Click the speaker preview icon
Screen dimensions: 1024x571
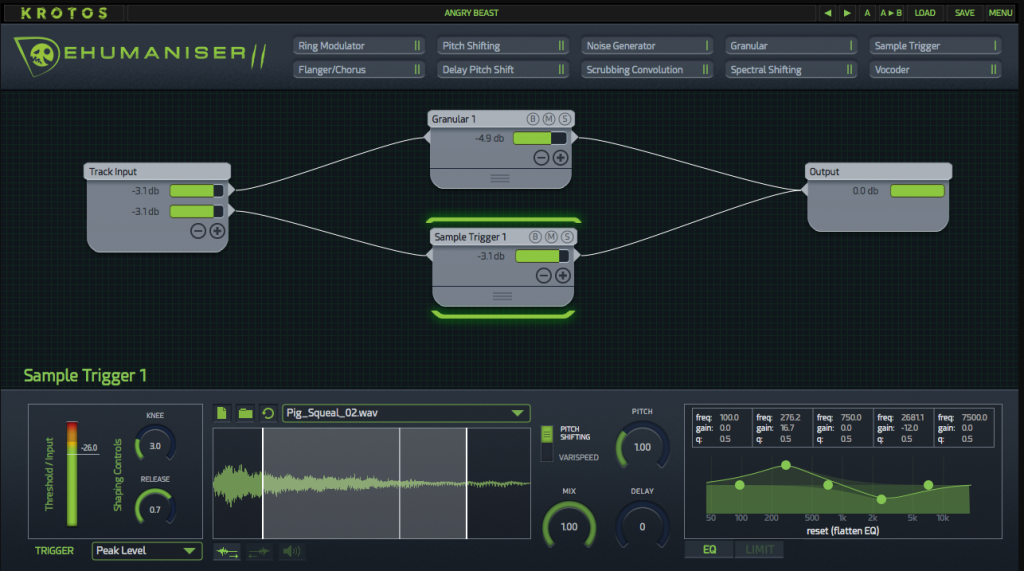pos(291,552)
